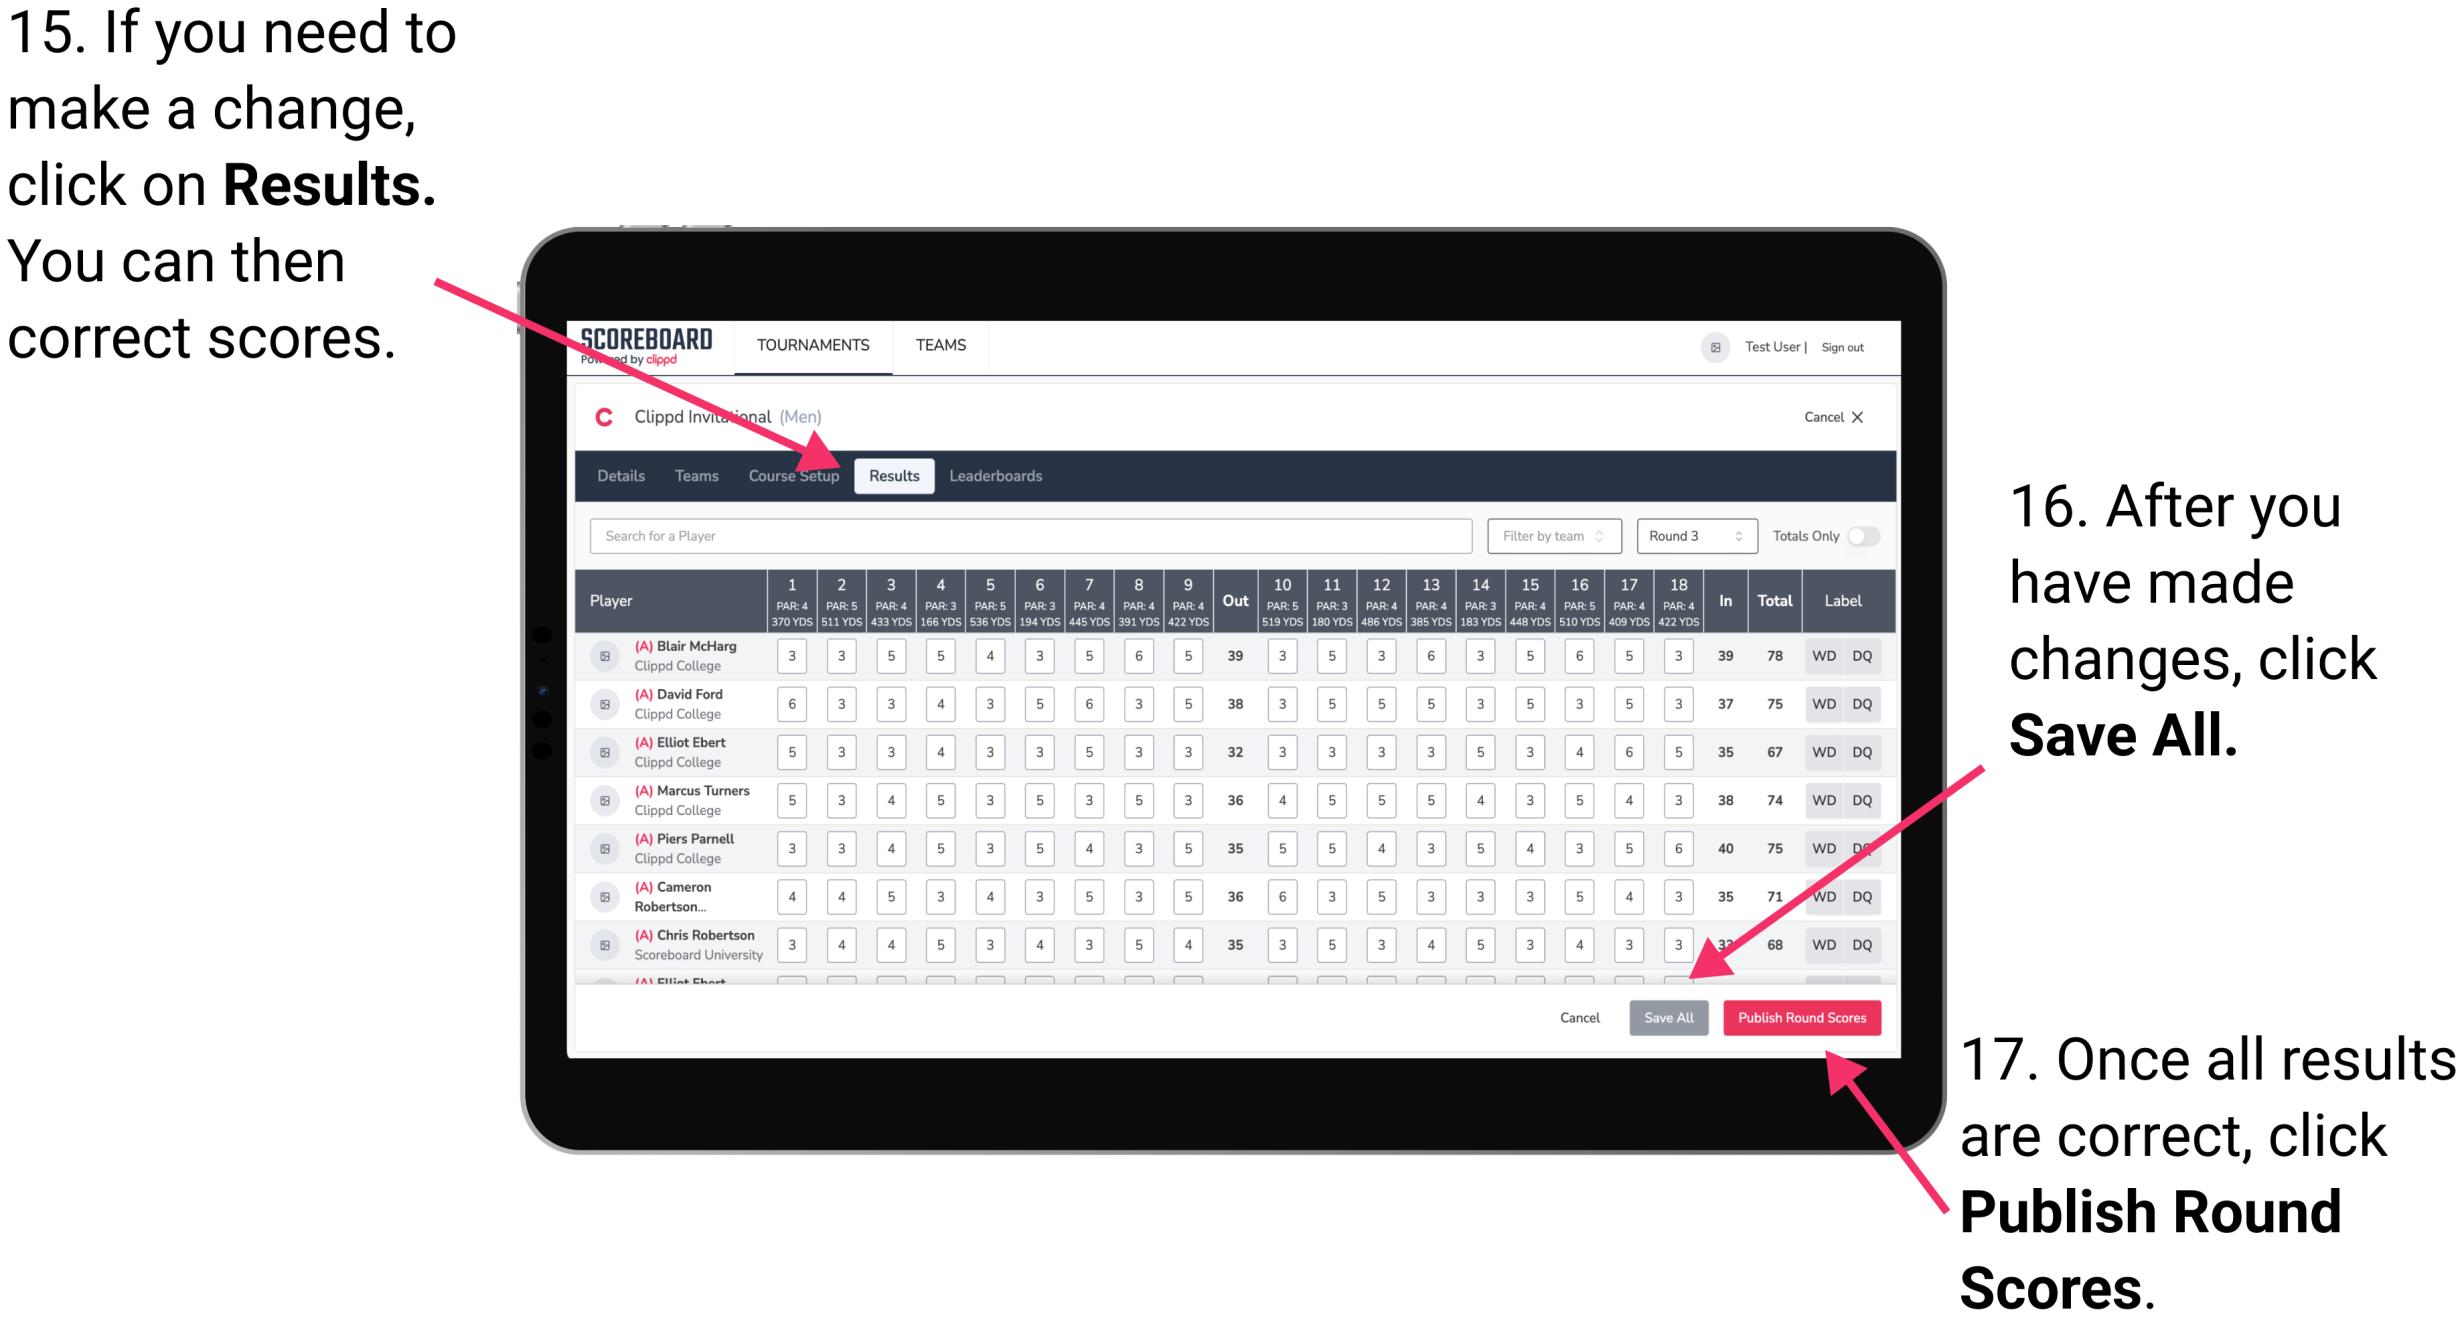This screenshot has width=2464, height=1326.
Task: Click the Details tab
Action: 622,474
